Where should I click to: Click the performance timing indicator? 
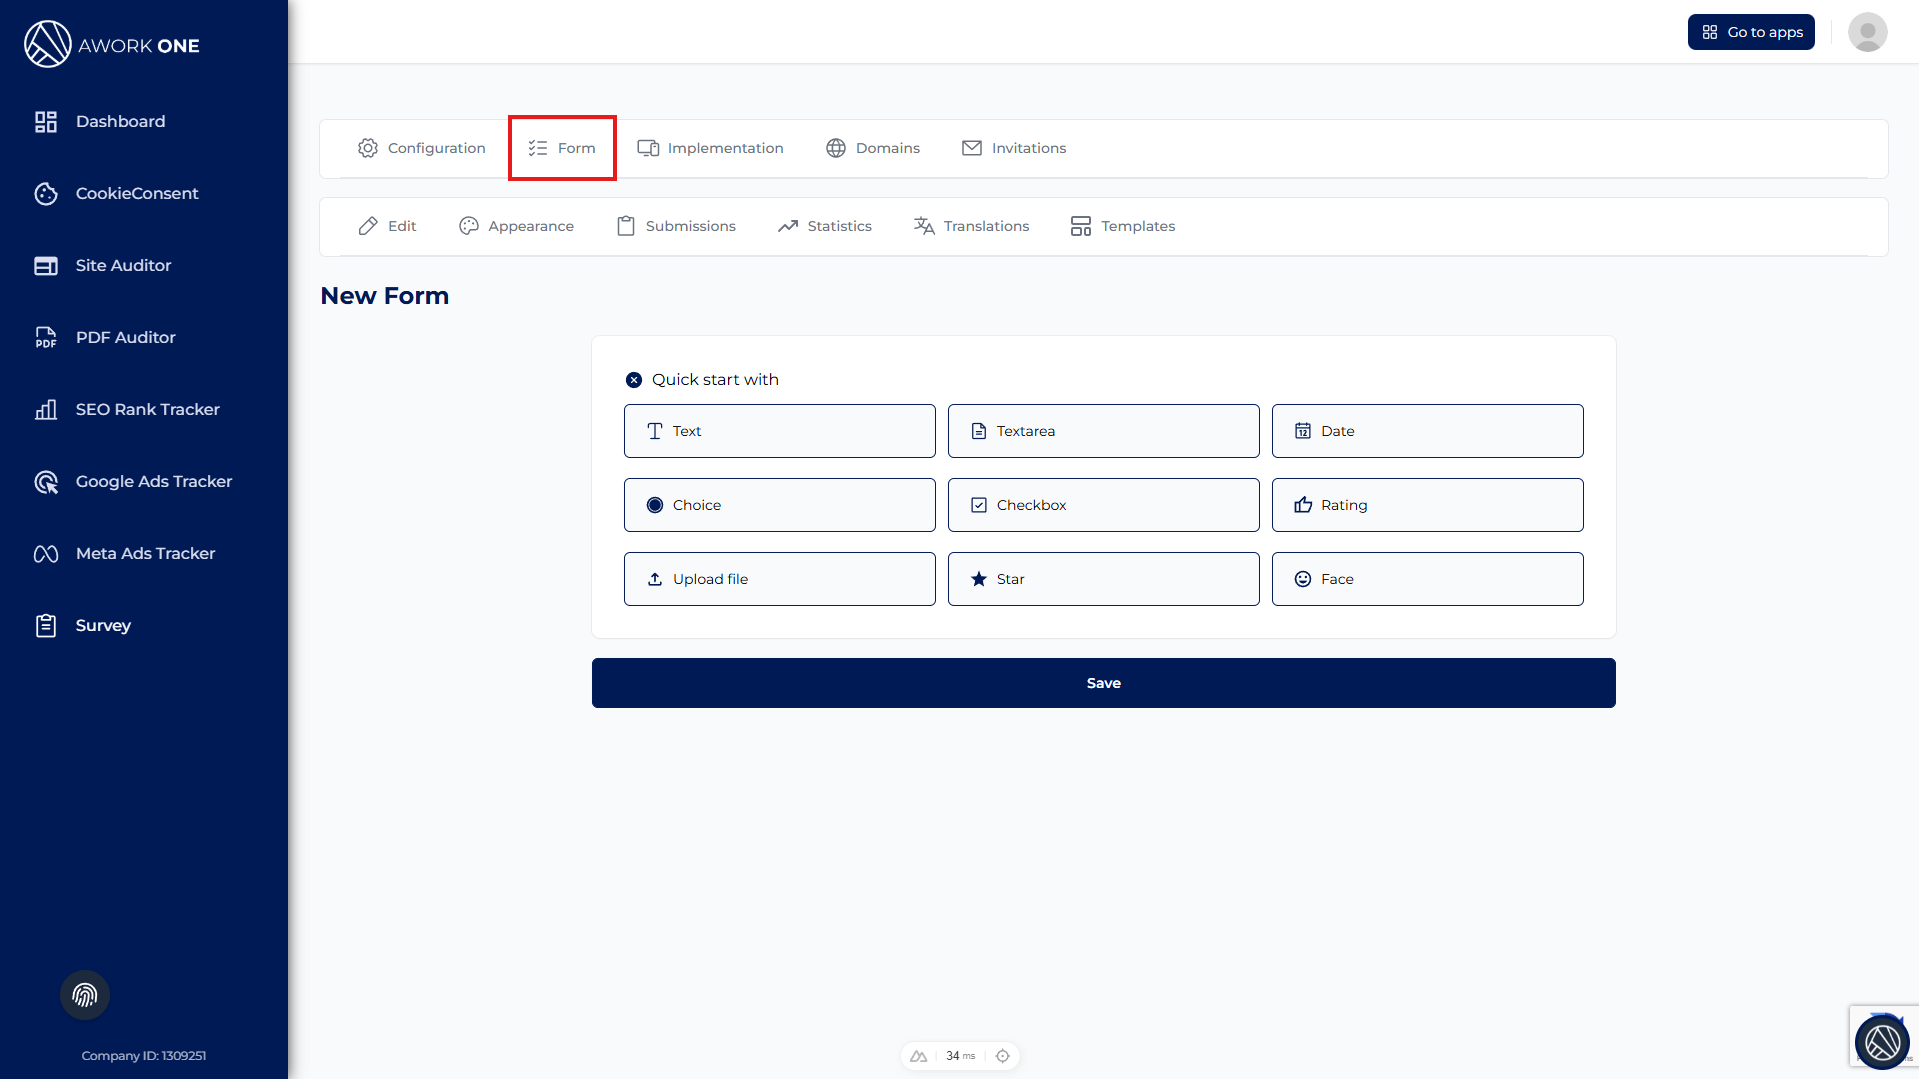960,1056
